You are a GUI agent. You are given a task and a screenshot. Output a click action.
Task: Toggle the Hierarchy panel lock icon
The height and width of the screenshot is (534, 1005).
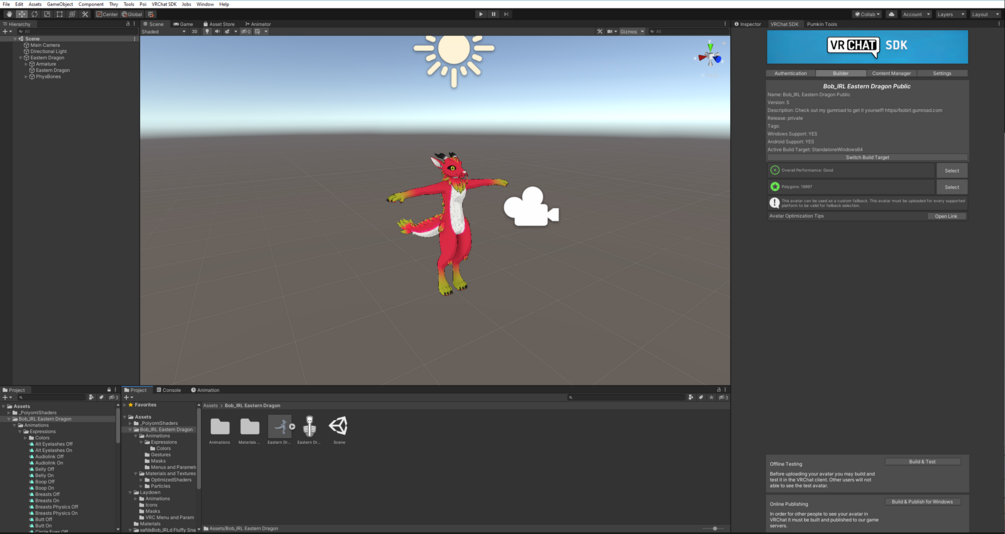128,24
